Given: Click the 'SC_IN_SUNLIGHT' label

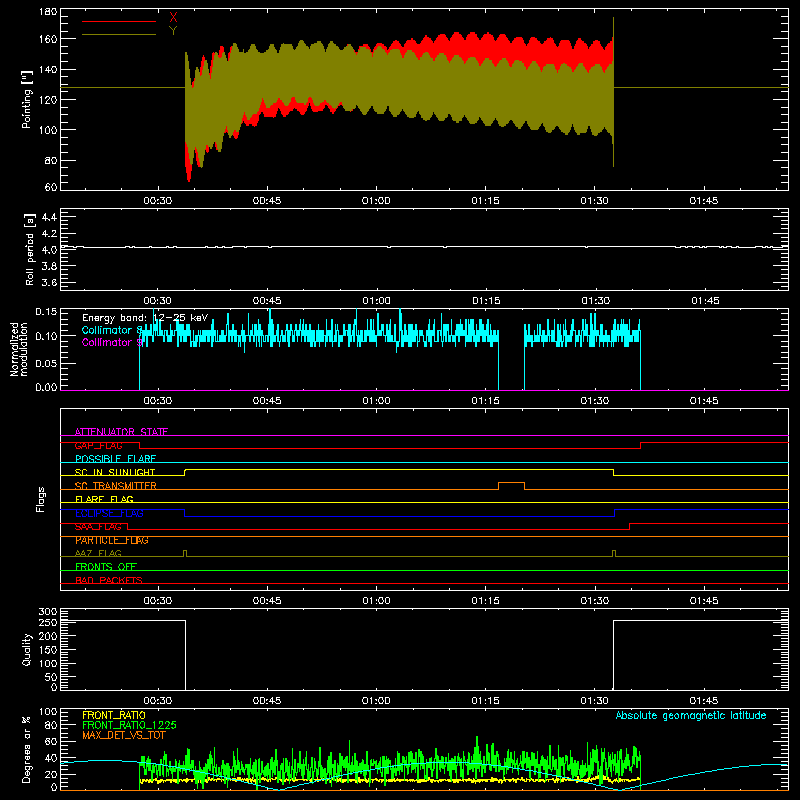Looking at the screenshot, I should [x=115, y=472].
